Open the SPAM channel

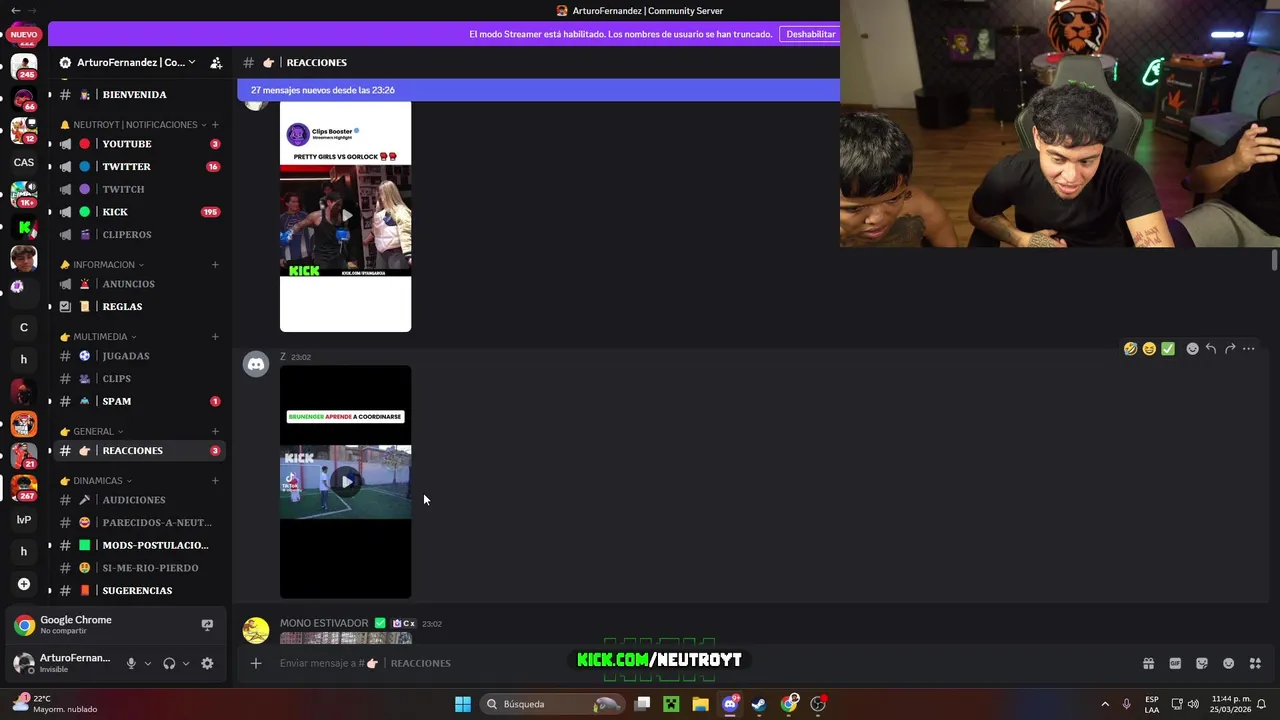(139, 401)
